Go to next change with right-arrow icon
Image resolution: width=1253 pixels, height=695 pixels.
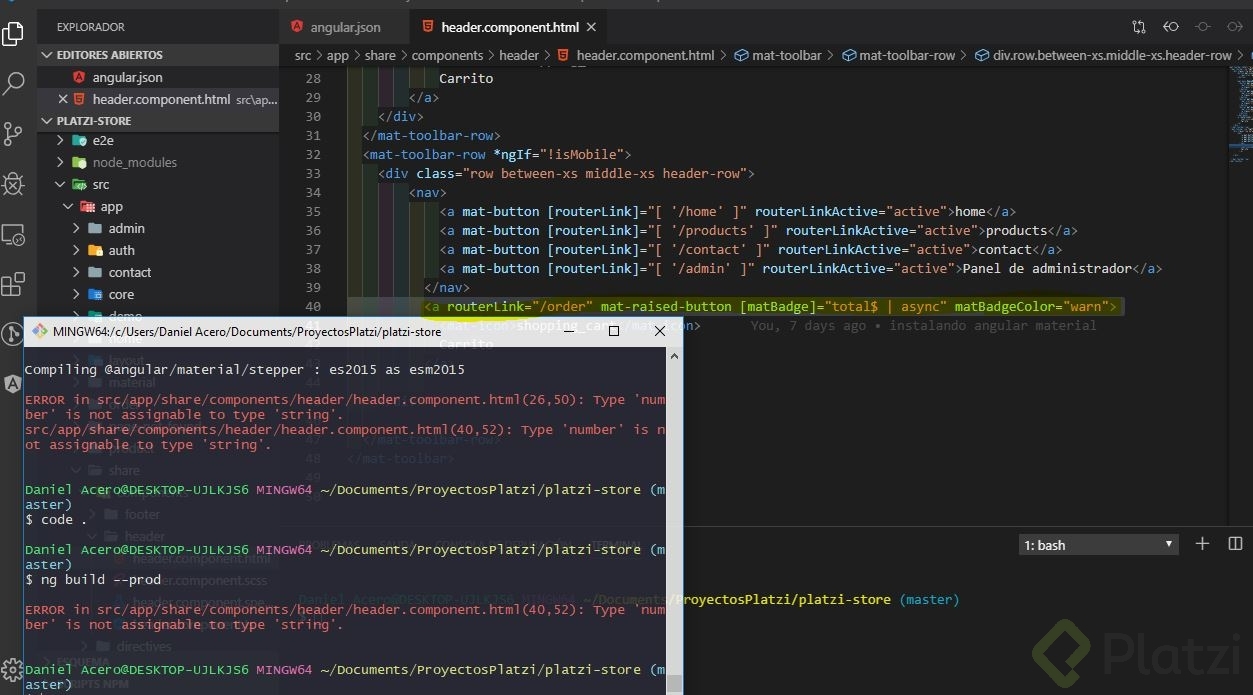[1235, 27]
